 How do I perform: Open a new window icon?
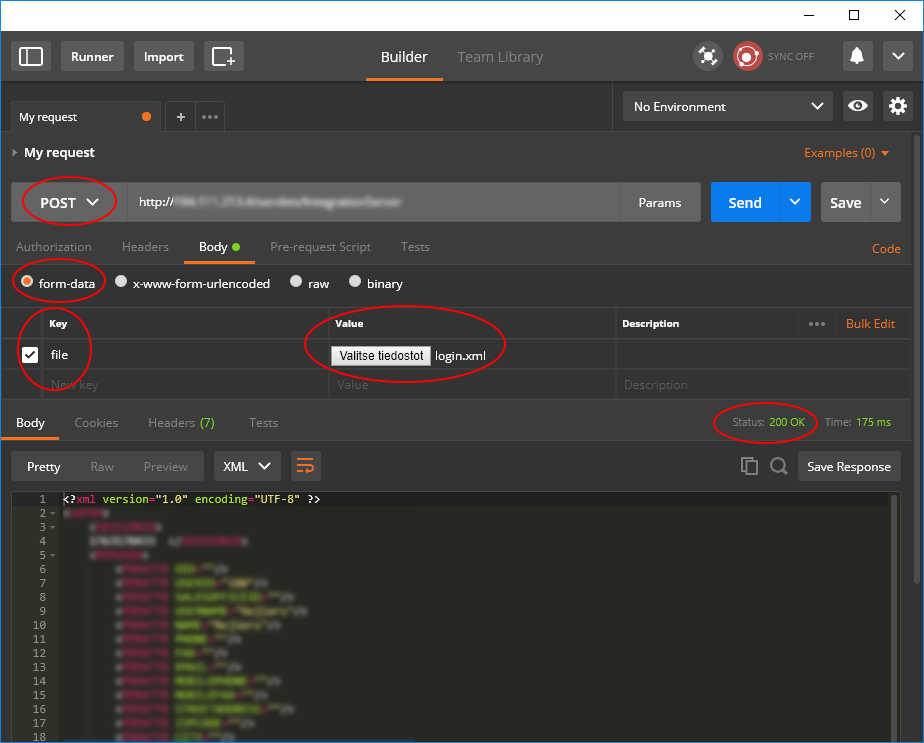(223, 57)
